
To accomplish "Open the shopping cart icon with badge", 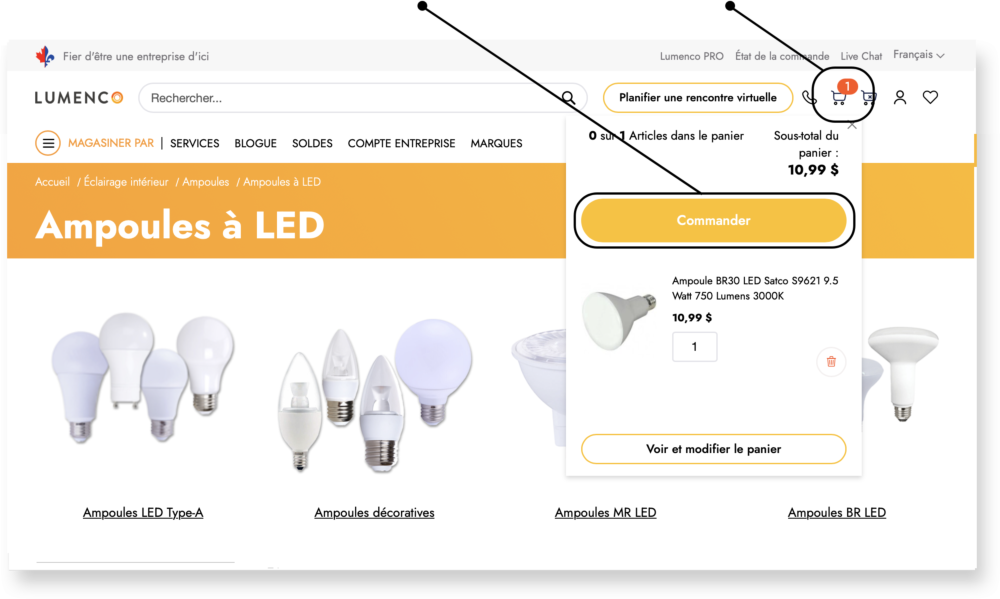I will click(839, 97).
